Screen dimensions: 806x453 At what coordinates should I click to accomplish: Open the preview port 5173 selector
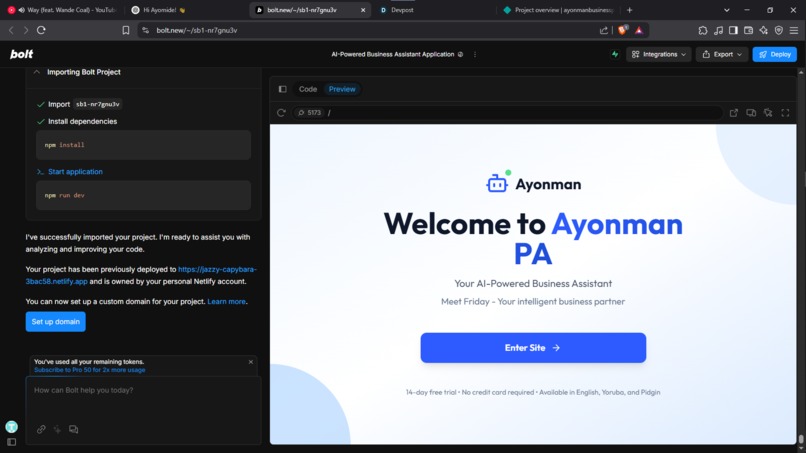point(309,113)
